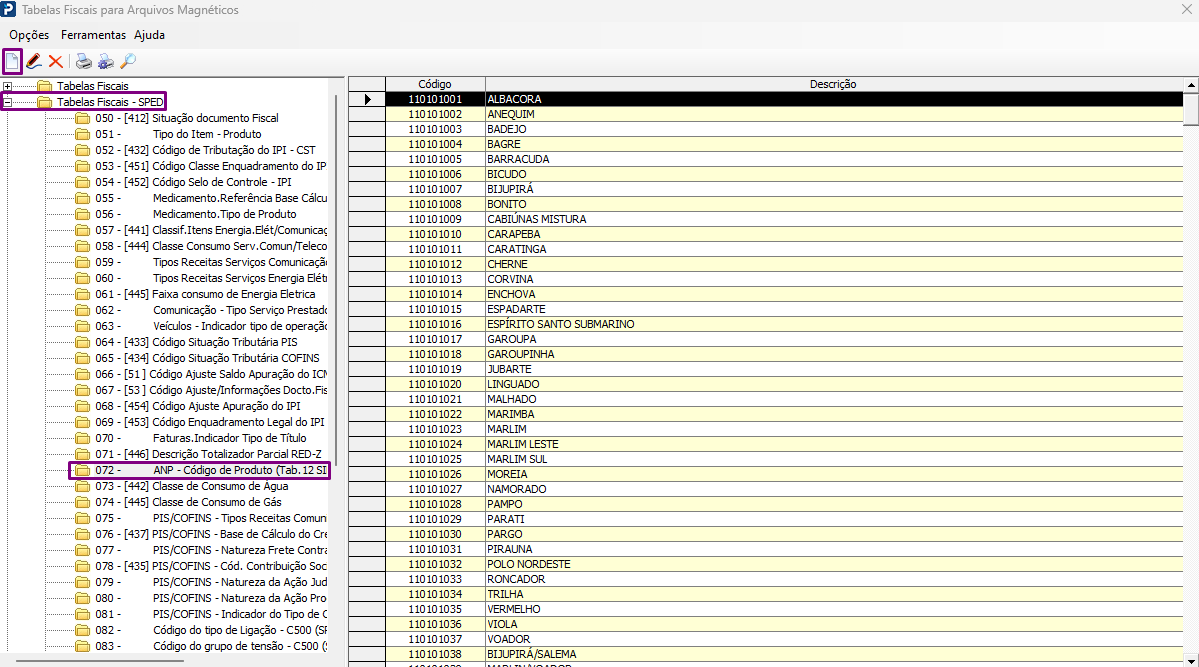Select tree item 068 Código Ajuste Apuração do IPI
The width and height of the screenshot is (1199, 667).
coord(198,406)
